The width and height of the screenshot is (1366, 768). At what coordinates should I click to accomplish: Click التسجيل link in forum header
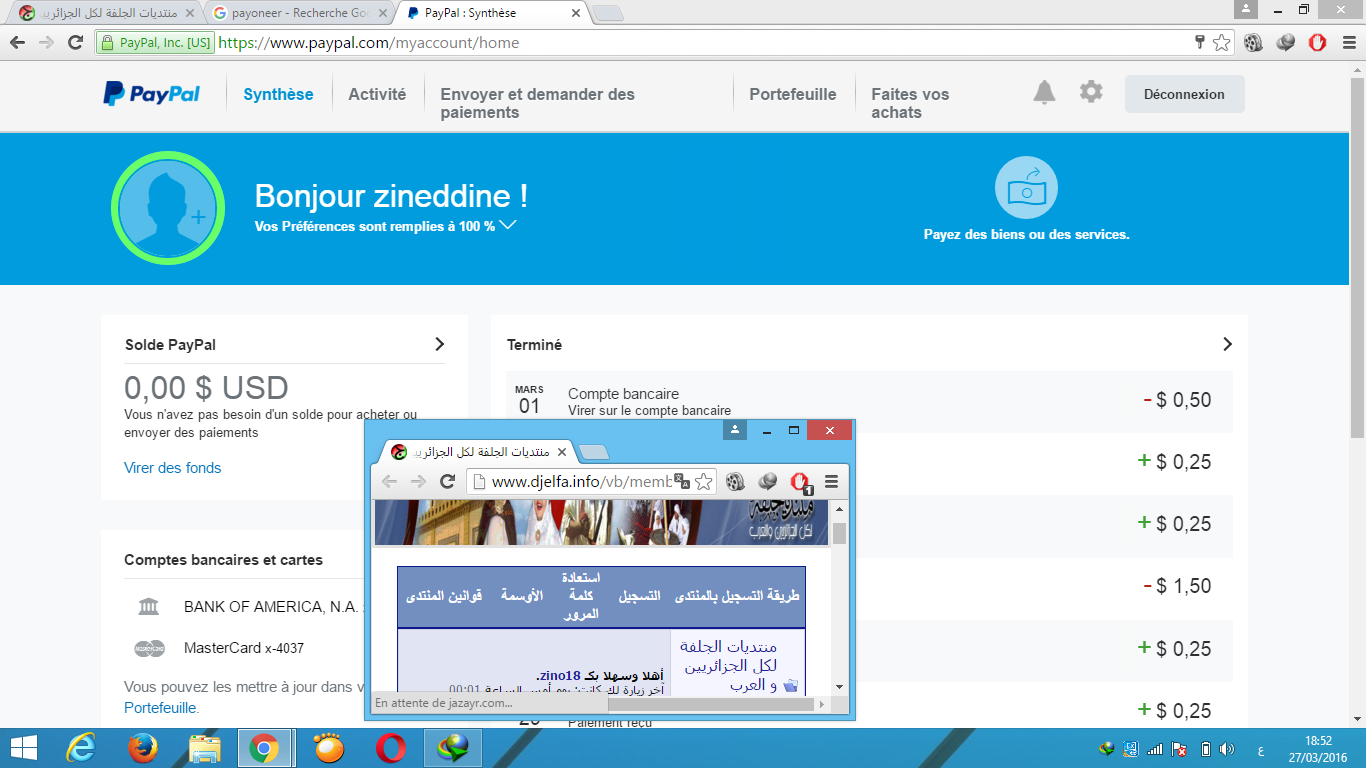pyautogui.click(x=639, y=595)
